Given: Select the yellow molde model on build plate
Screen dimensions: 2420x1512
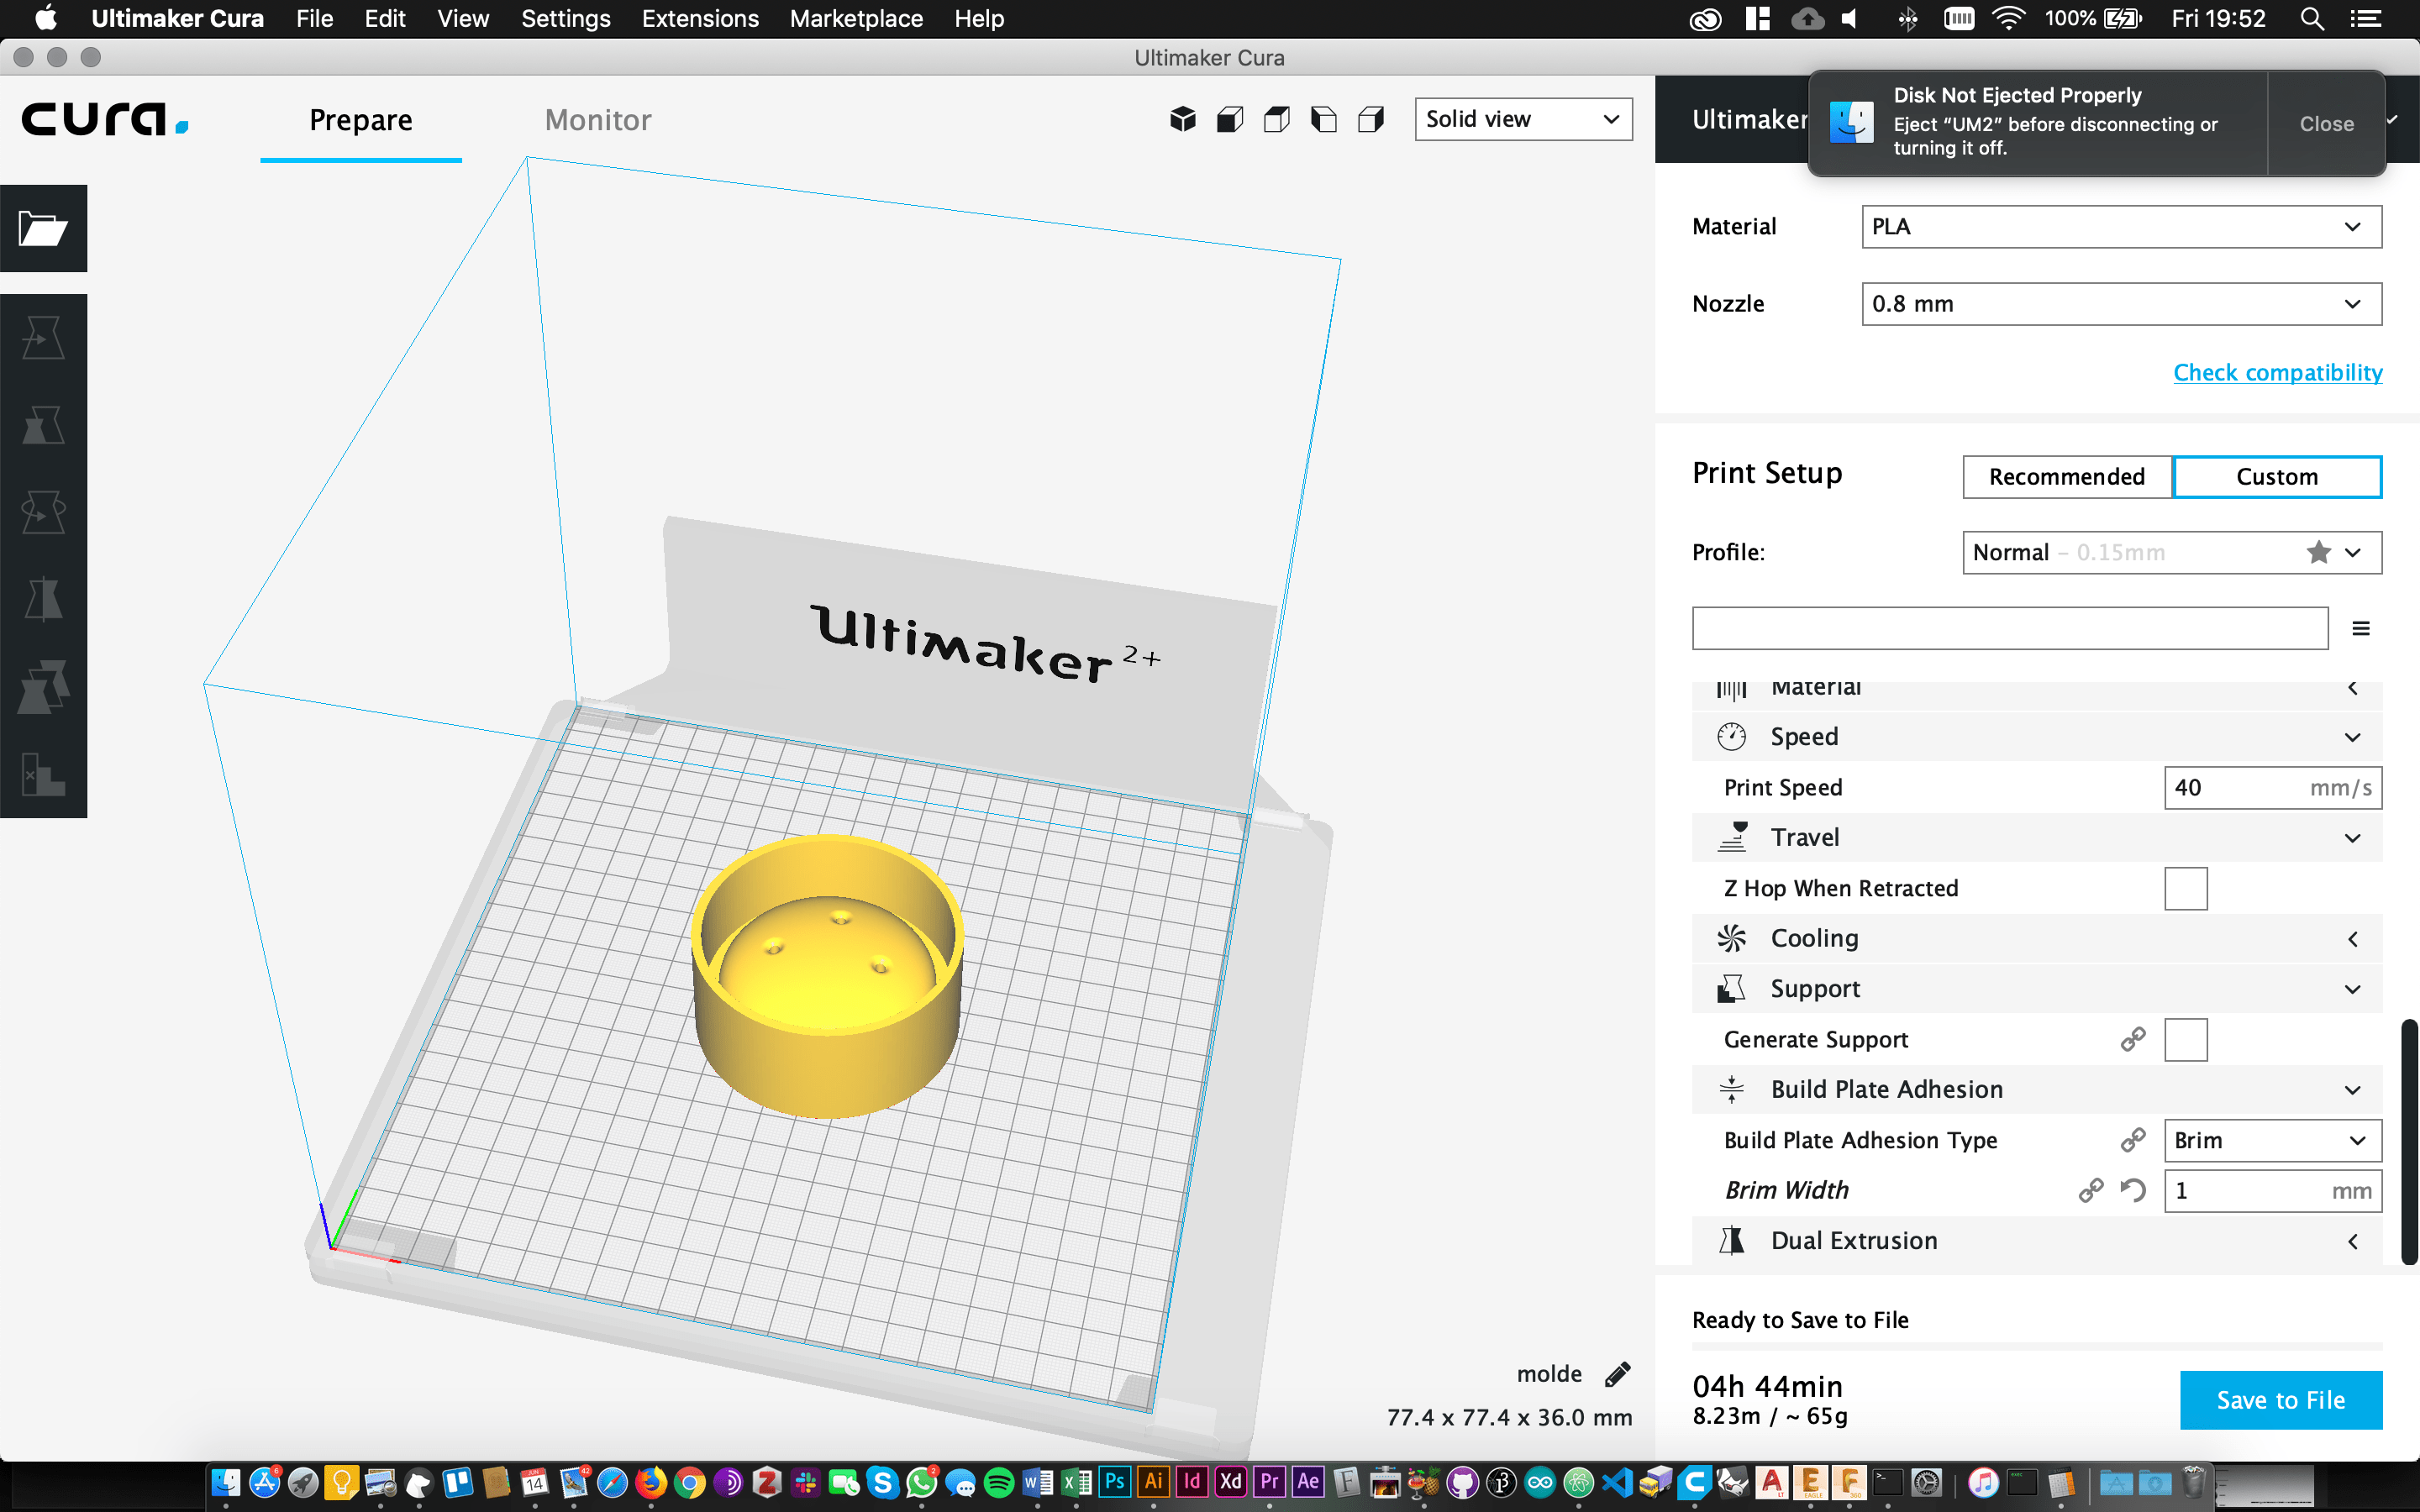Looking at the screenshot, I should tap(827, 976).
